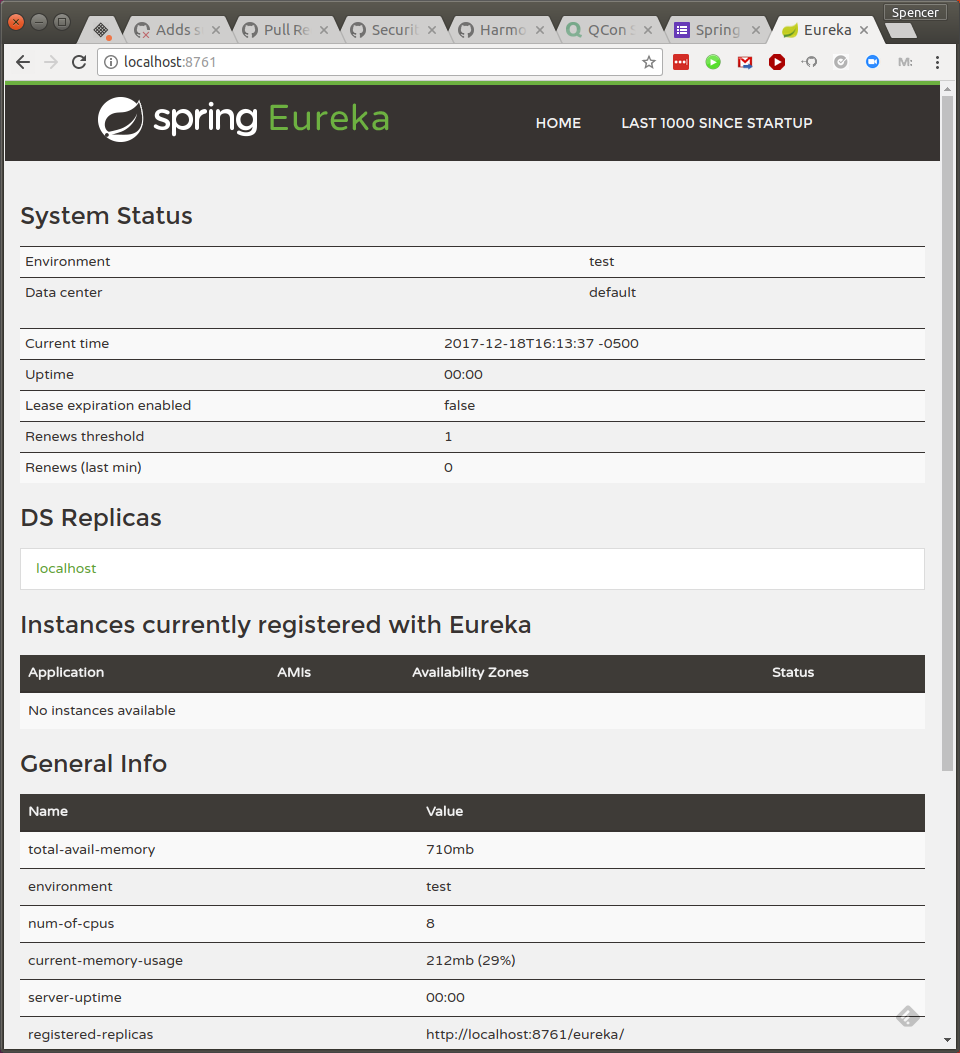The height and width of the screenshot is (1053, 960).
Task: Click the Zoom camera extension icon
Action: (873, 62)
